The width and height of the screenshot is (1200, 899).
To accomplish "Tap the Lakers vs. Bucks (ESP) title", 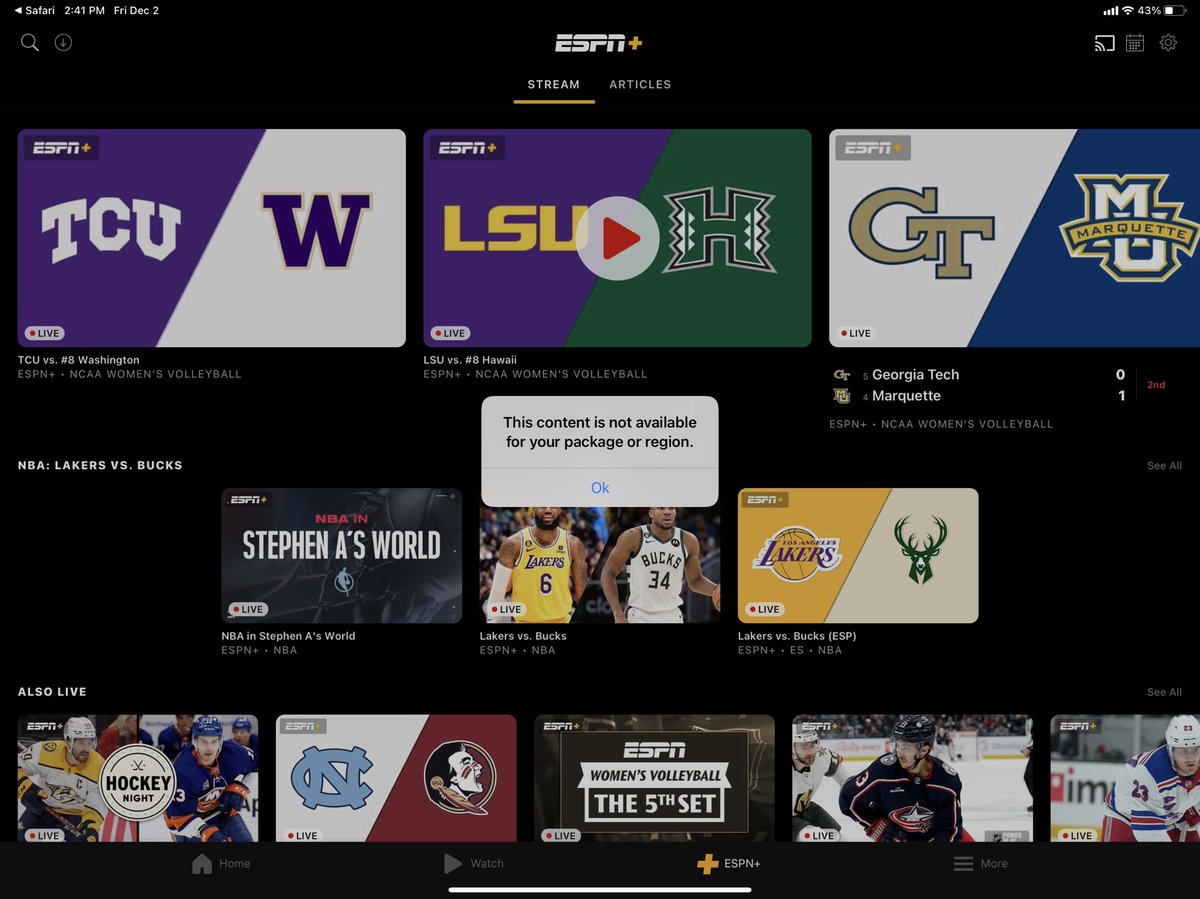I will pos(797,636).
